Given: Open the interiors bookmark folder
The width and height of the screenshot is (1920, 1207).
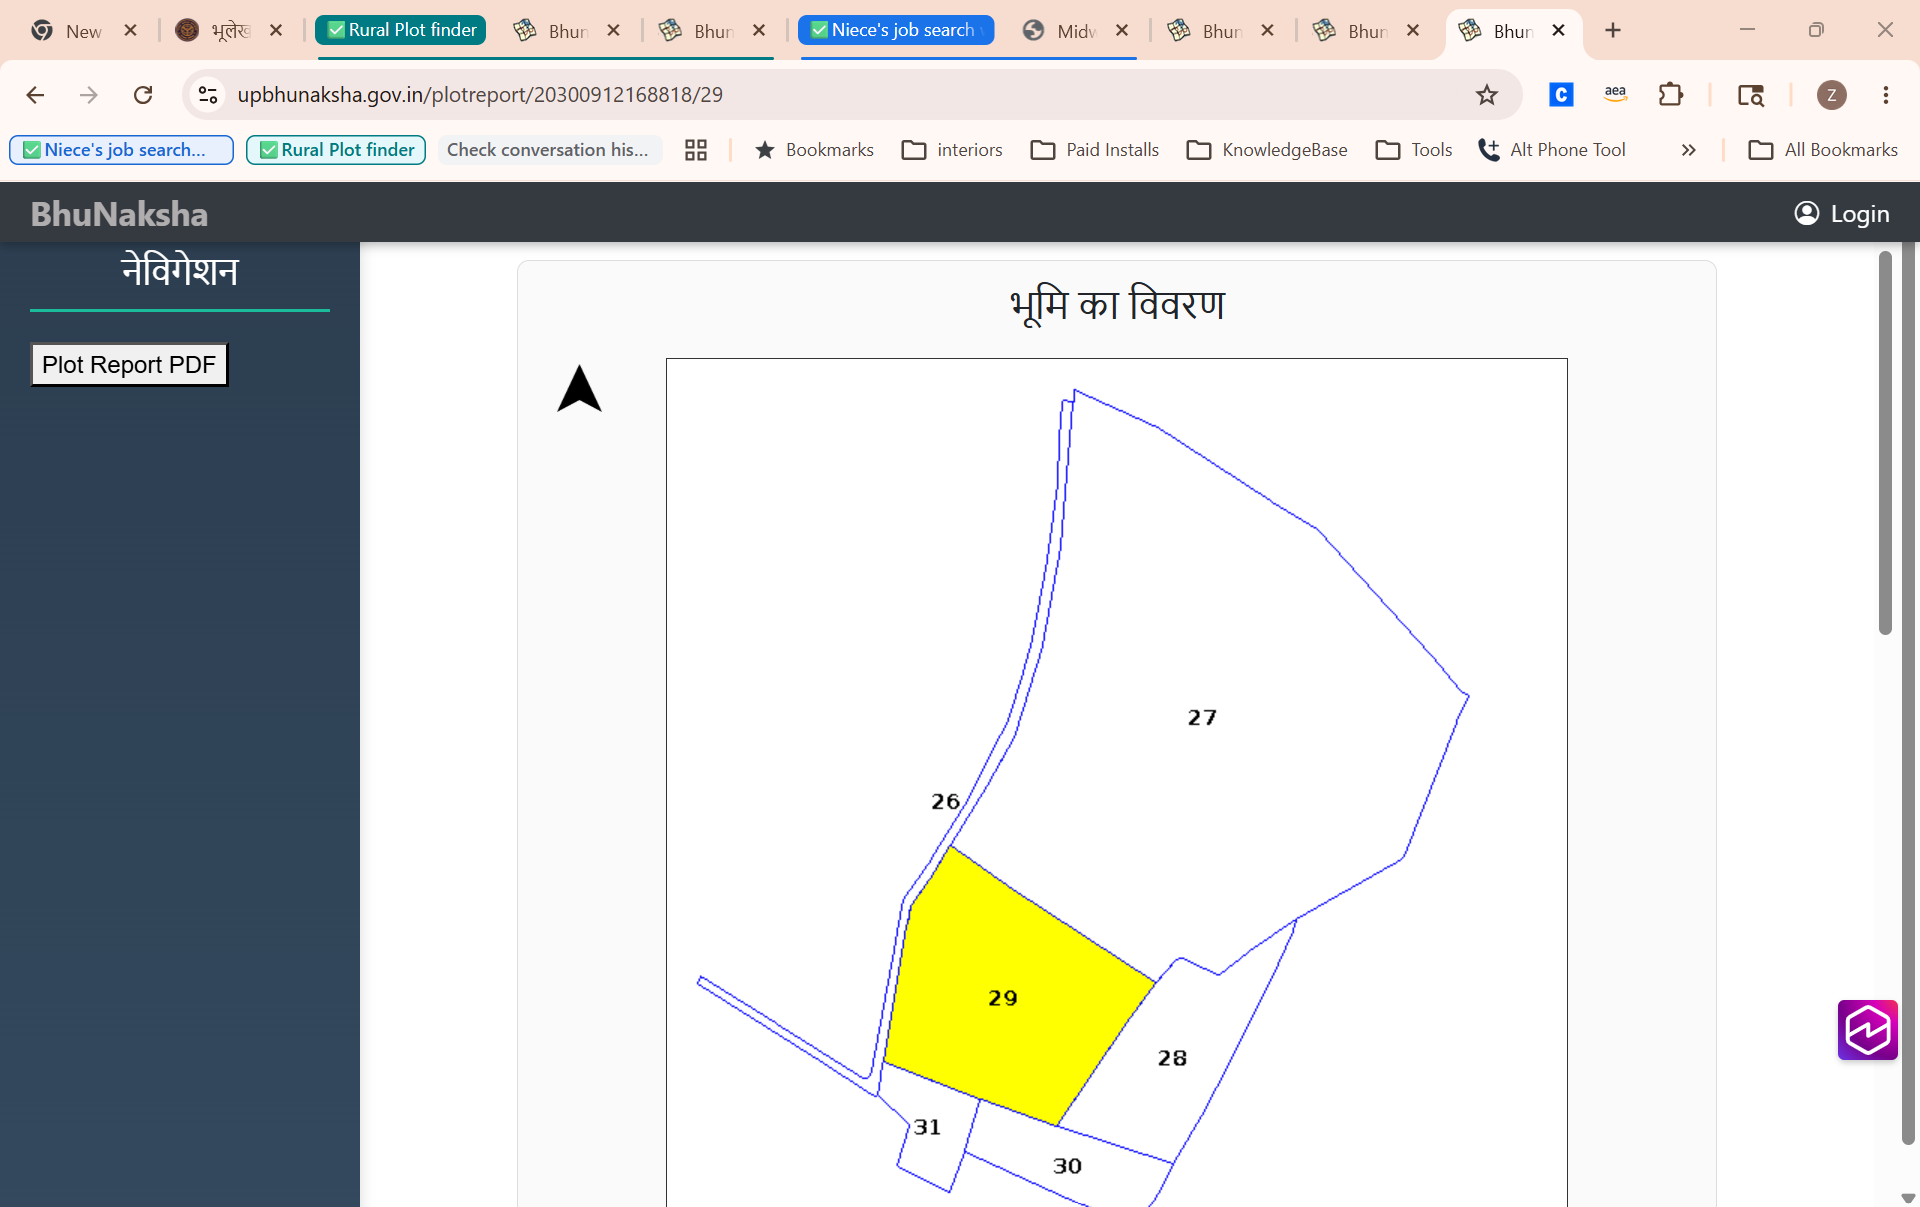Looking at the screenshot, I should (952, 150).
